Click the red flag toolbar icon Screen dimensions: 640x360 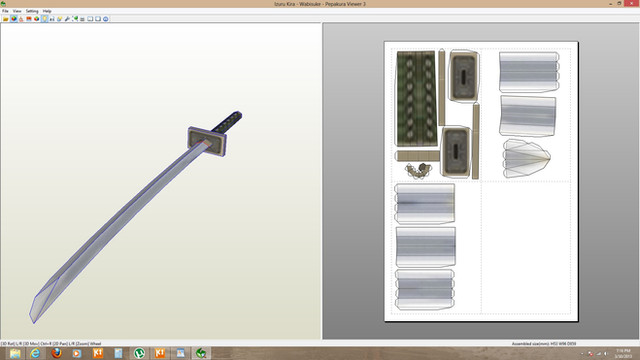[x=29, y=19]
